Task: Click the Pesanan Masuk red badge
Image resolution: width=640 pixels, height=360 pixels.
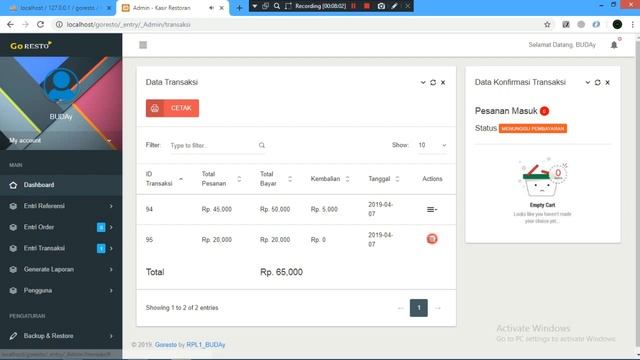Action: 544,111
